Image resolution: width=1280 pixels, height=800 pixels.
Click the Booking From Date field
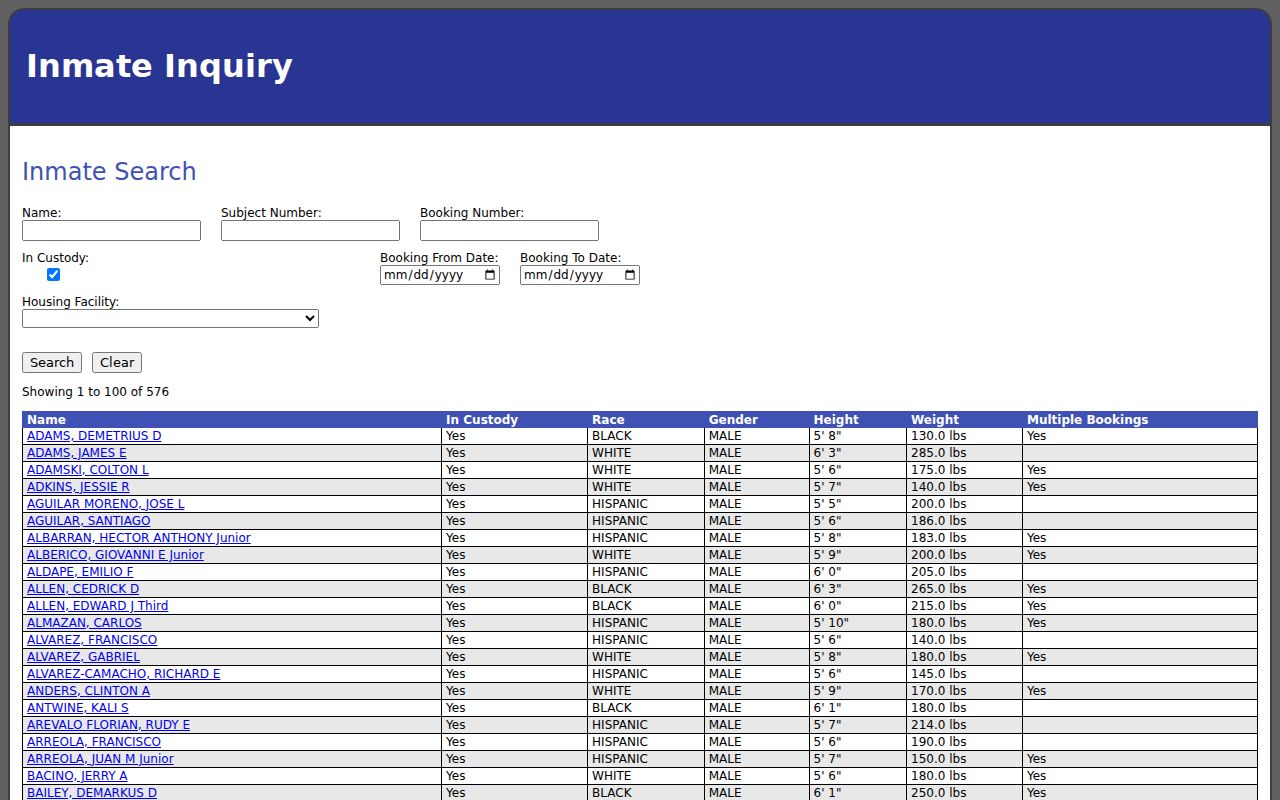[x=440, y=275]
